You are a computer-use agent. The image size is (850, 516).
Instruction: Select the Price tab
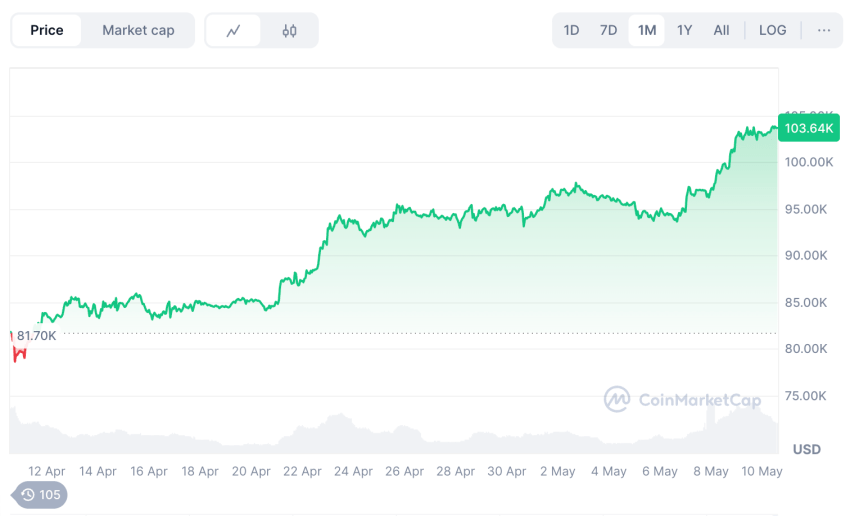tap(47, 30)
